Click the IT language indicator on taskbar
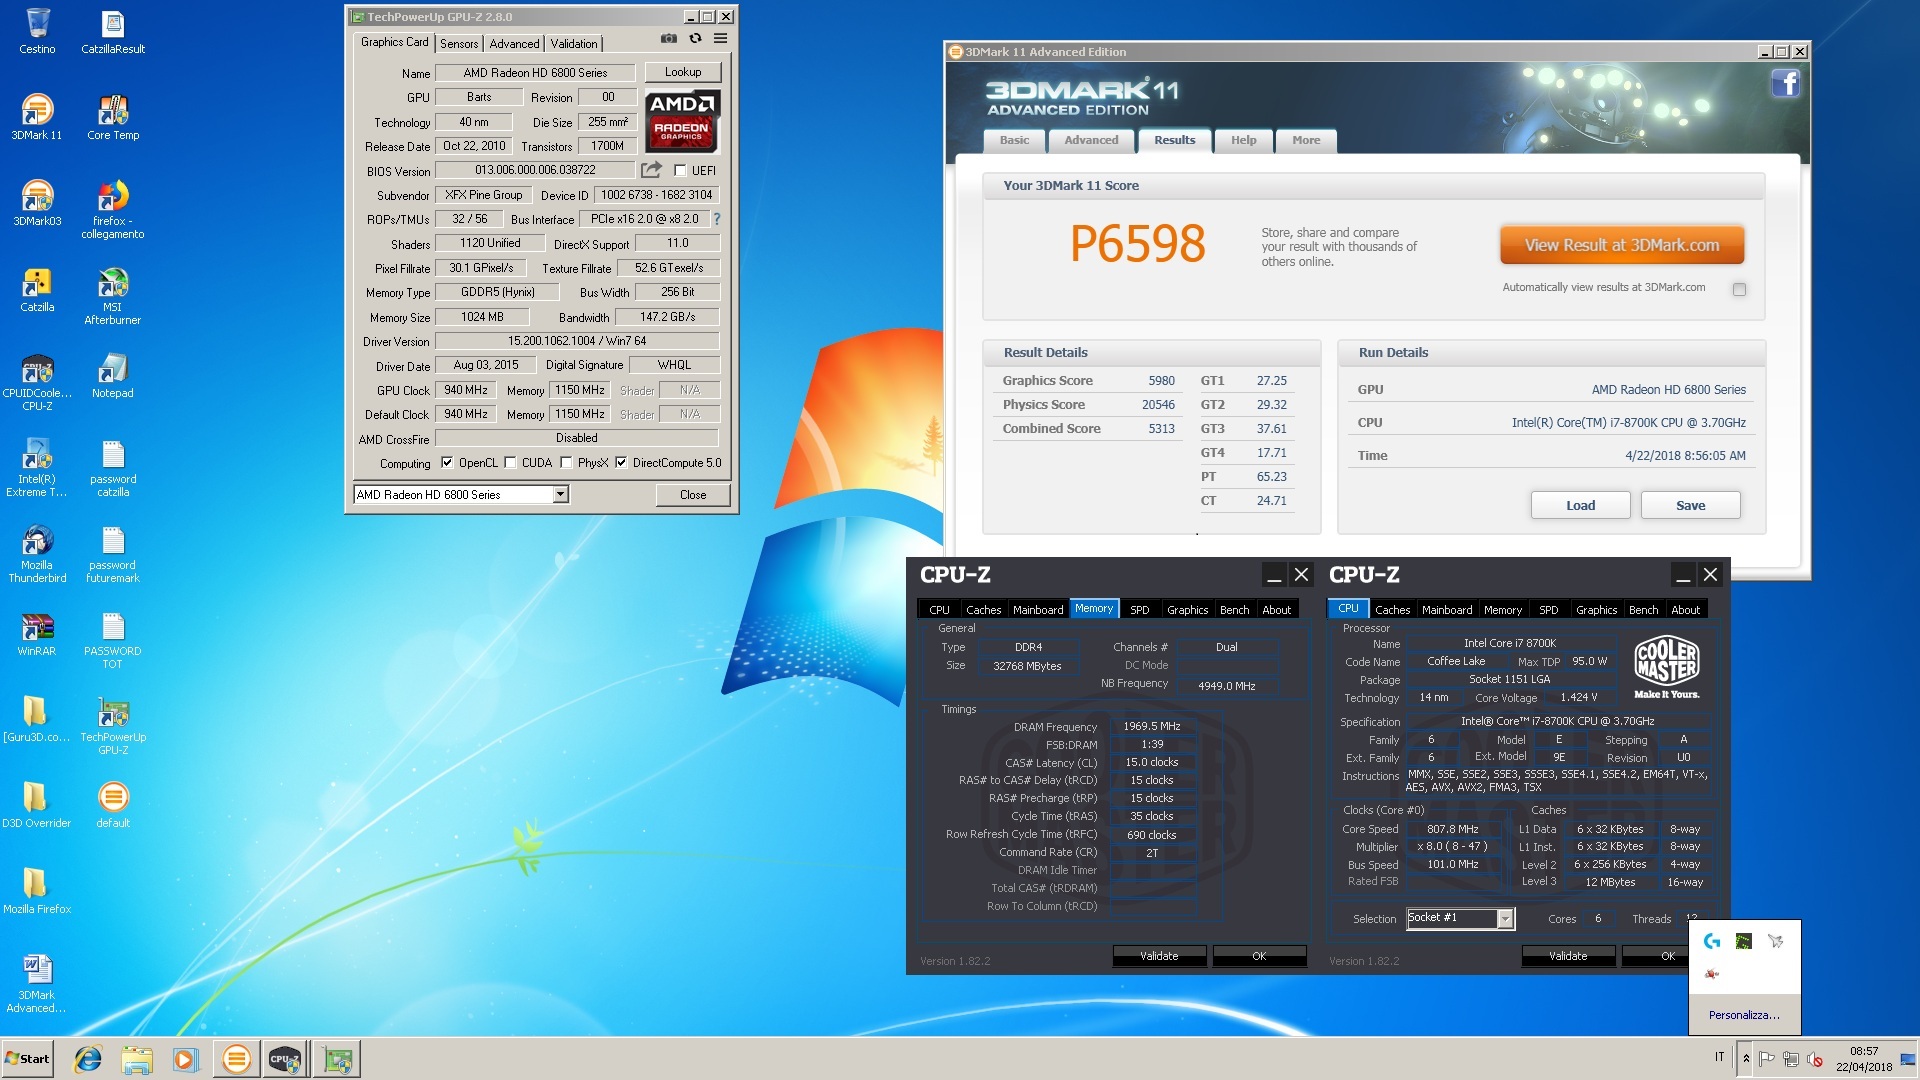Screen dimensions: 1920x1080 (1719, 1057)
